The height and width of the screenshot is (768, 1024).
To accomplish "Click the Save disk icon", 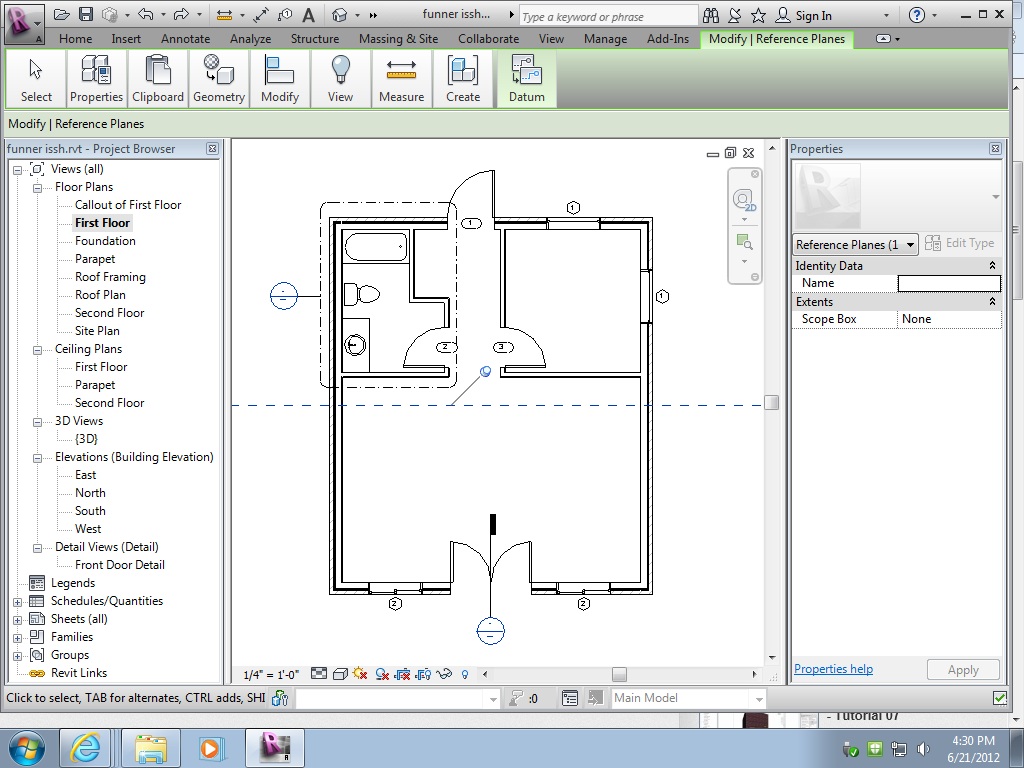I will tap(86, 14).
